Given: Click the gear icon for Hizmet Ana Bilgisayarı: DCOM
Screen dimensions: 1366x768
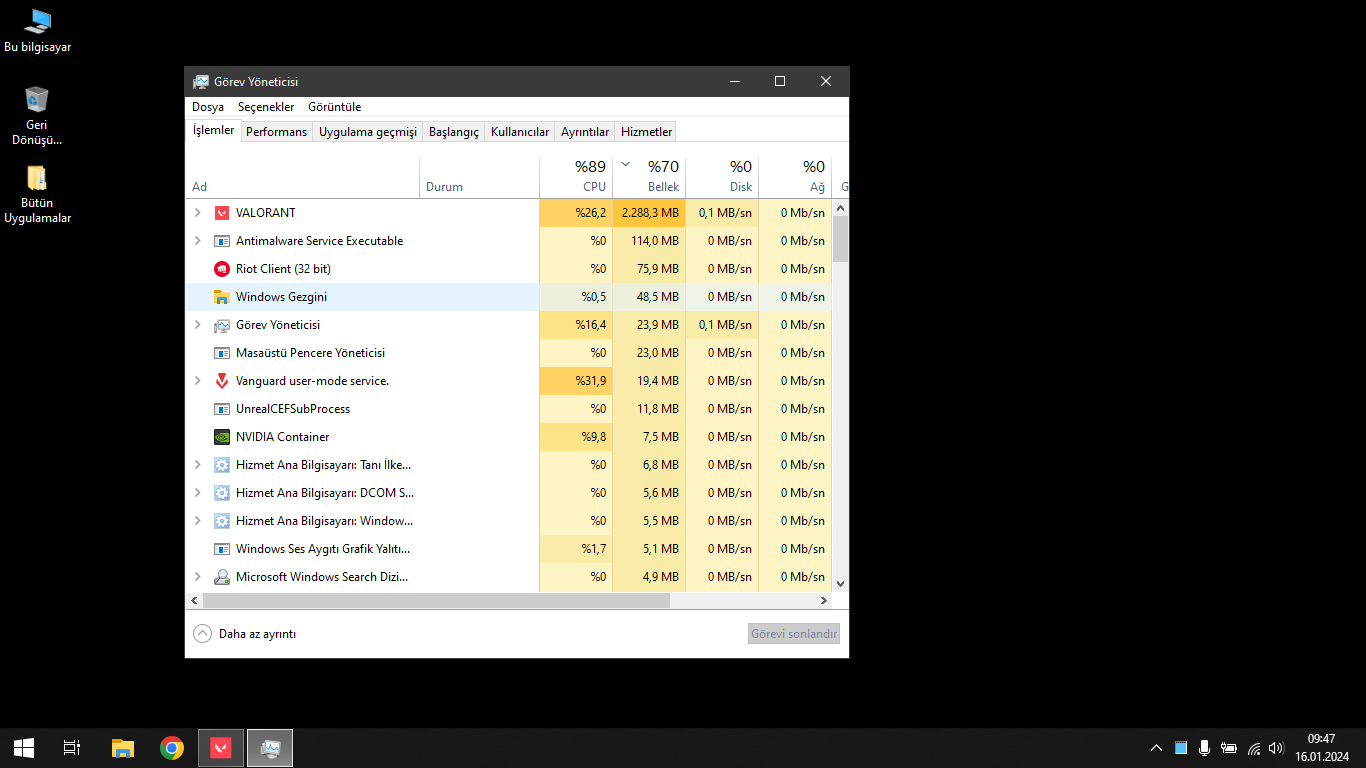Looking at the screenshot, I should 222,493.
